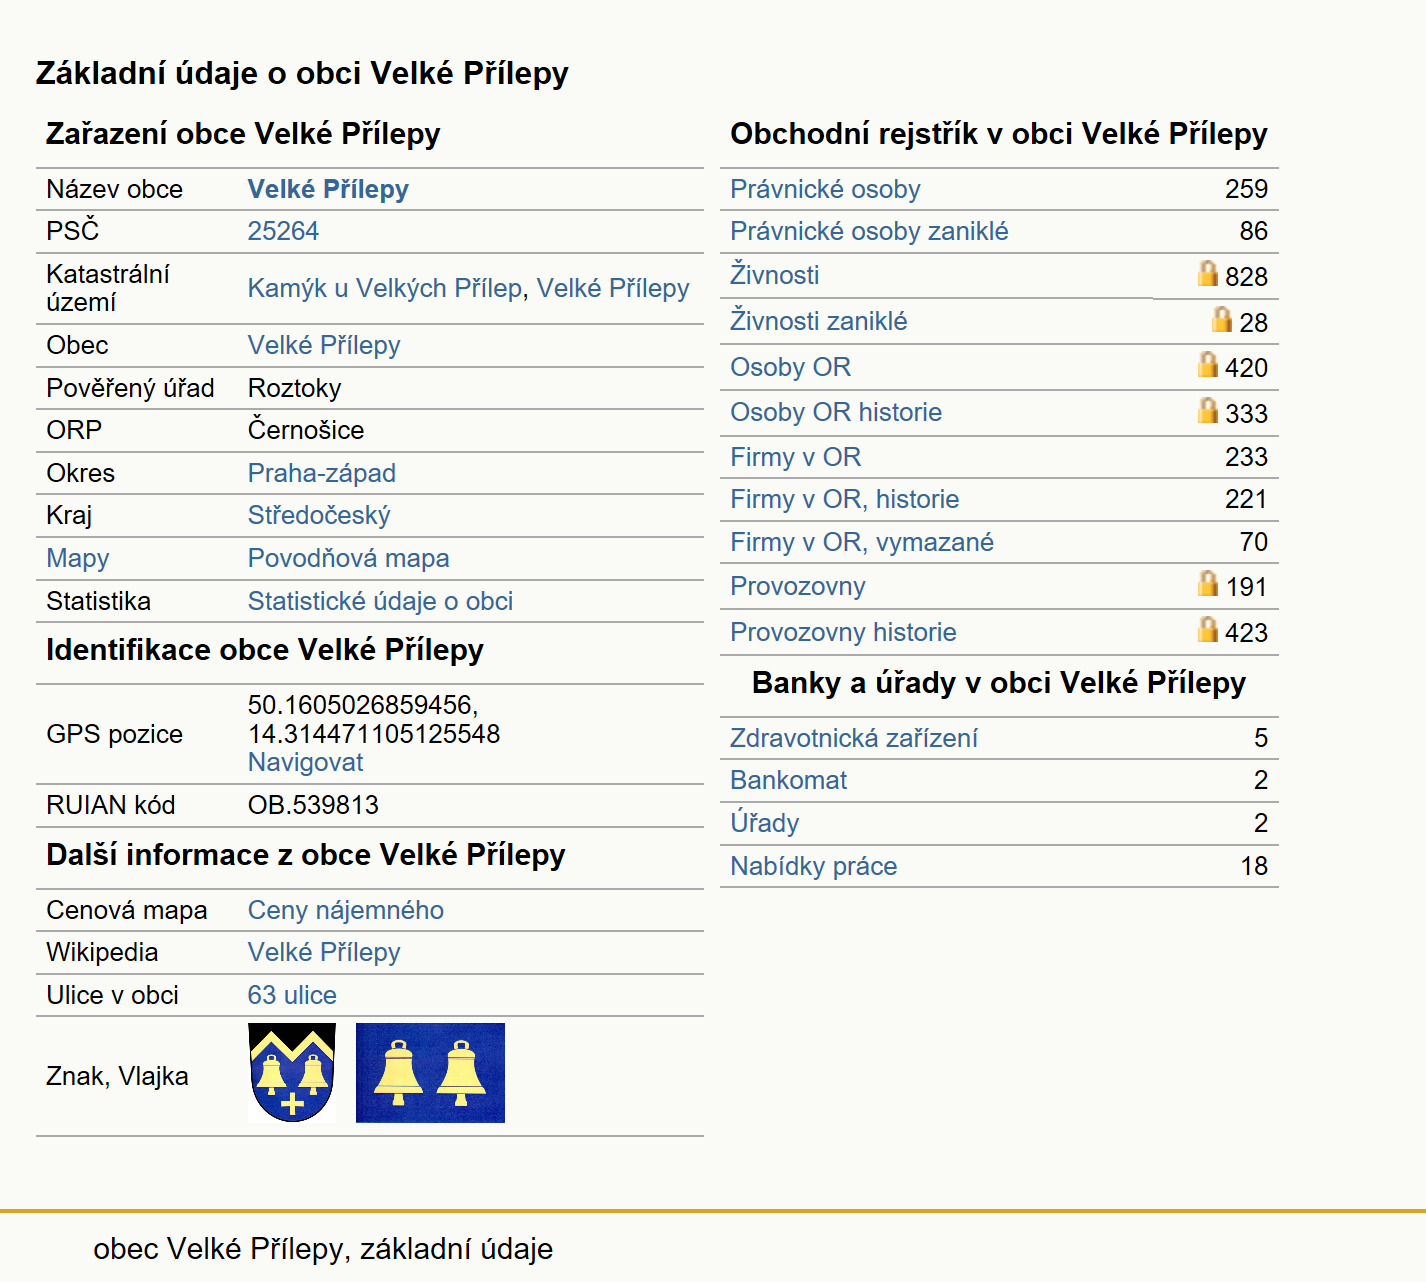Image resolution: width=1426 pixels, height=1282 pixels.
Task: Click the lock icon beside Provozovny historie
Action: point(1208,629)
